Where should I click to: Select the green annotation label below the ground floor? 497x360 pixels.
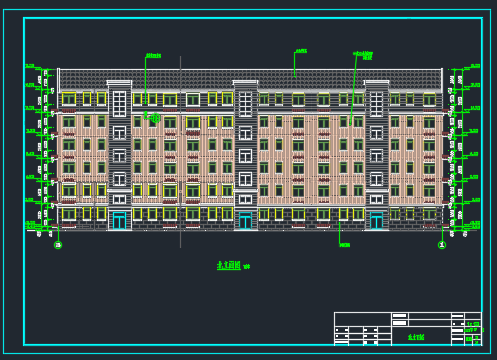[x=345, y=245]
